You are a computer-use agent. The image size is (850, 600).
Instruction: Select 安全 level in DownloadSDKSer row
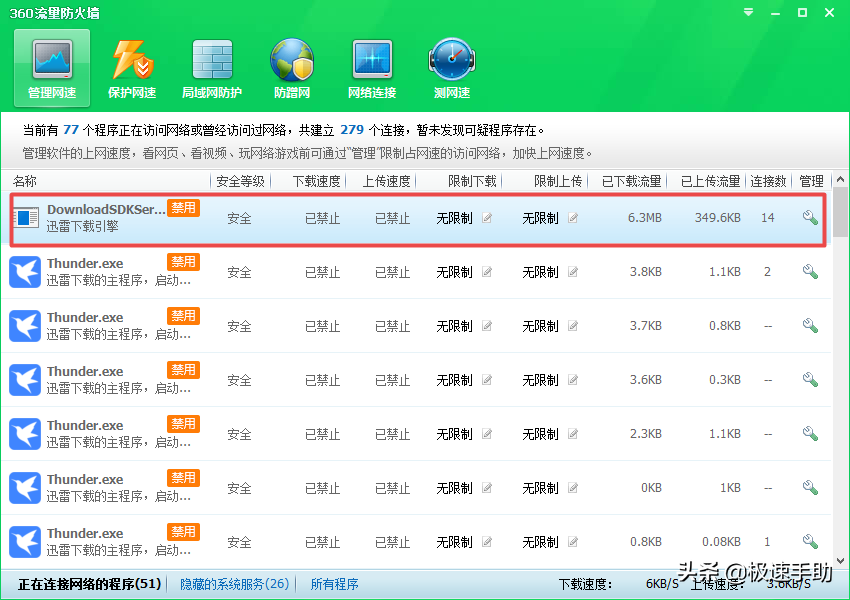point(239,218)
